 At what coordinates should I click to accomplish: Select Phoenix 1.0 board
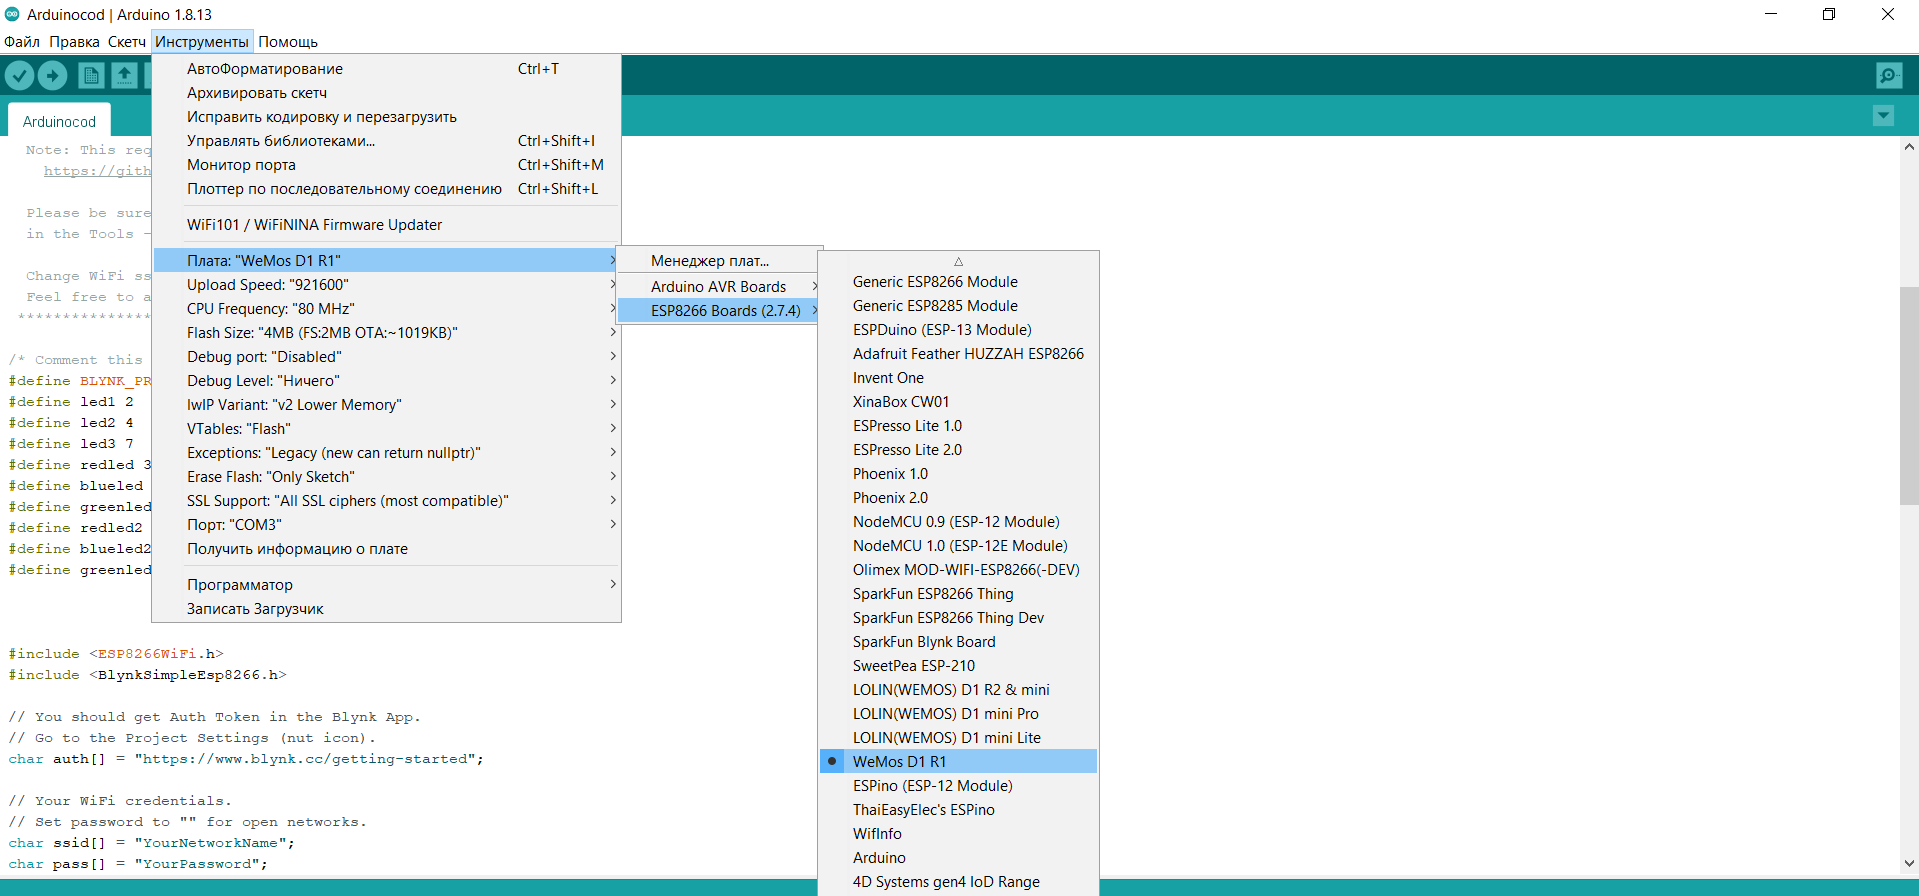958,474
